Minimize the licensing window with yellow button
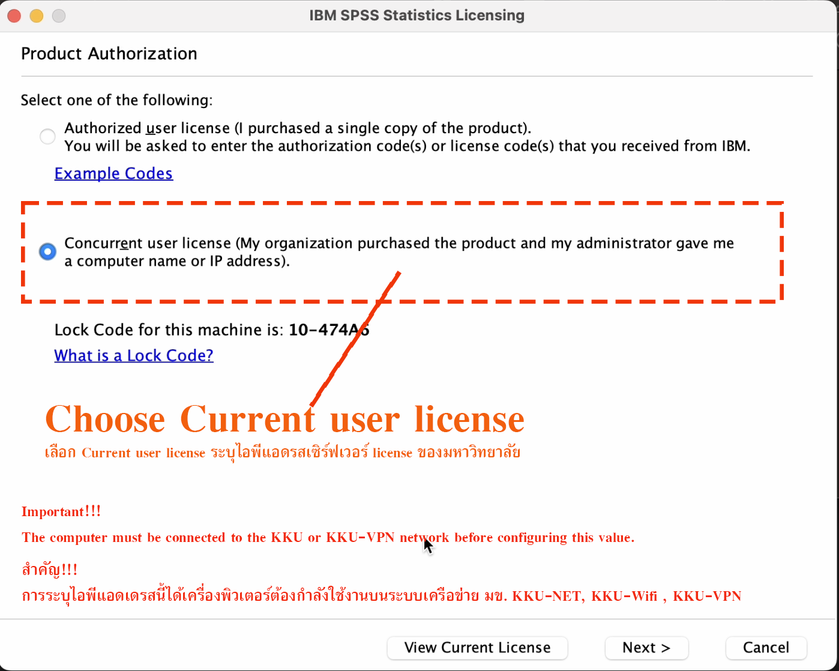The height and width of the screenshot is (671, 839). point(36,16)
